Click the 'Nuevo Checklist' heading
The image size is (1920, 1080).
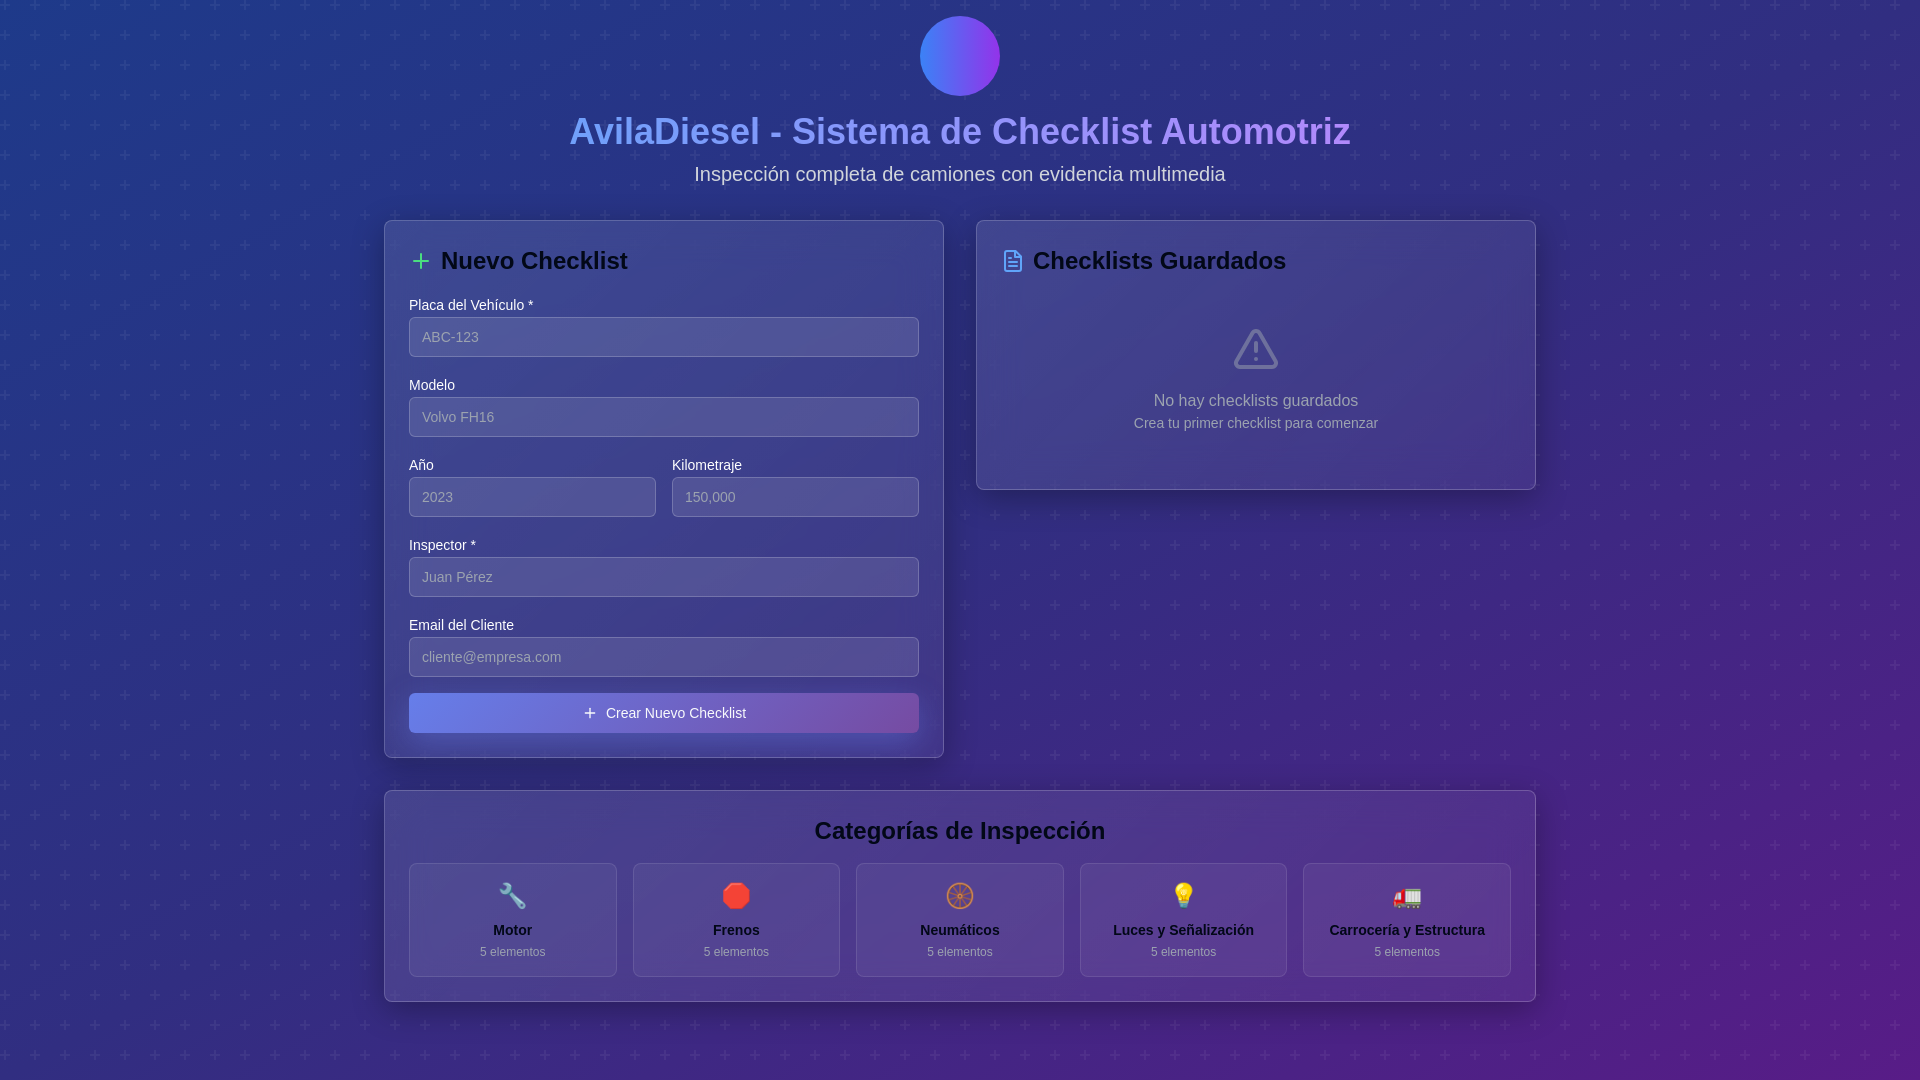[534, 261]
